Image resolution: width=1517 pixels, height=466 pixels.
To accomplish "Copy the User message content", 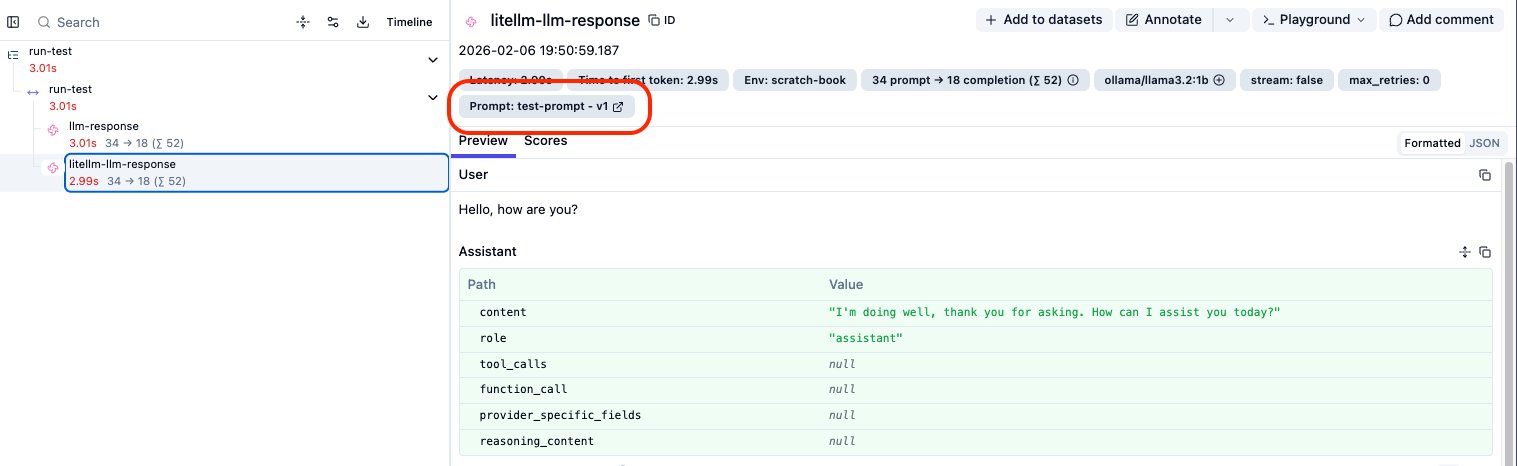I will coord(1484,175).
